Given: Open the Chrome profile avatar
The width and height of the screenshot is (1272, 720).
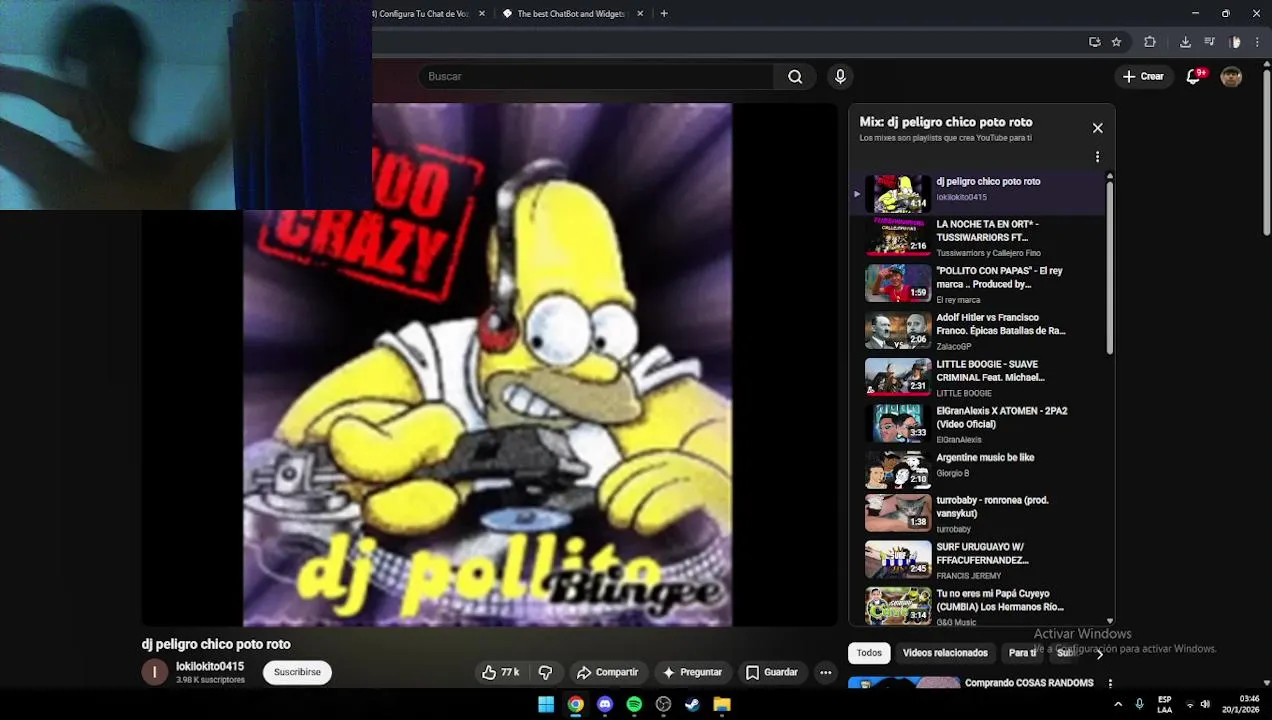Looking at the screenshot, I should 1235,42.
